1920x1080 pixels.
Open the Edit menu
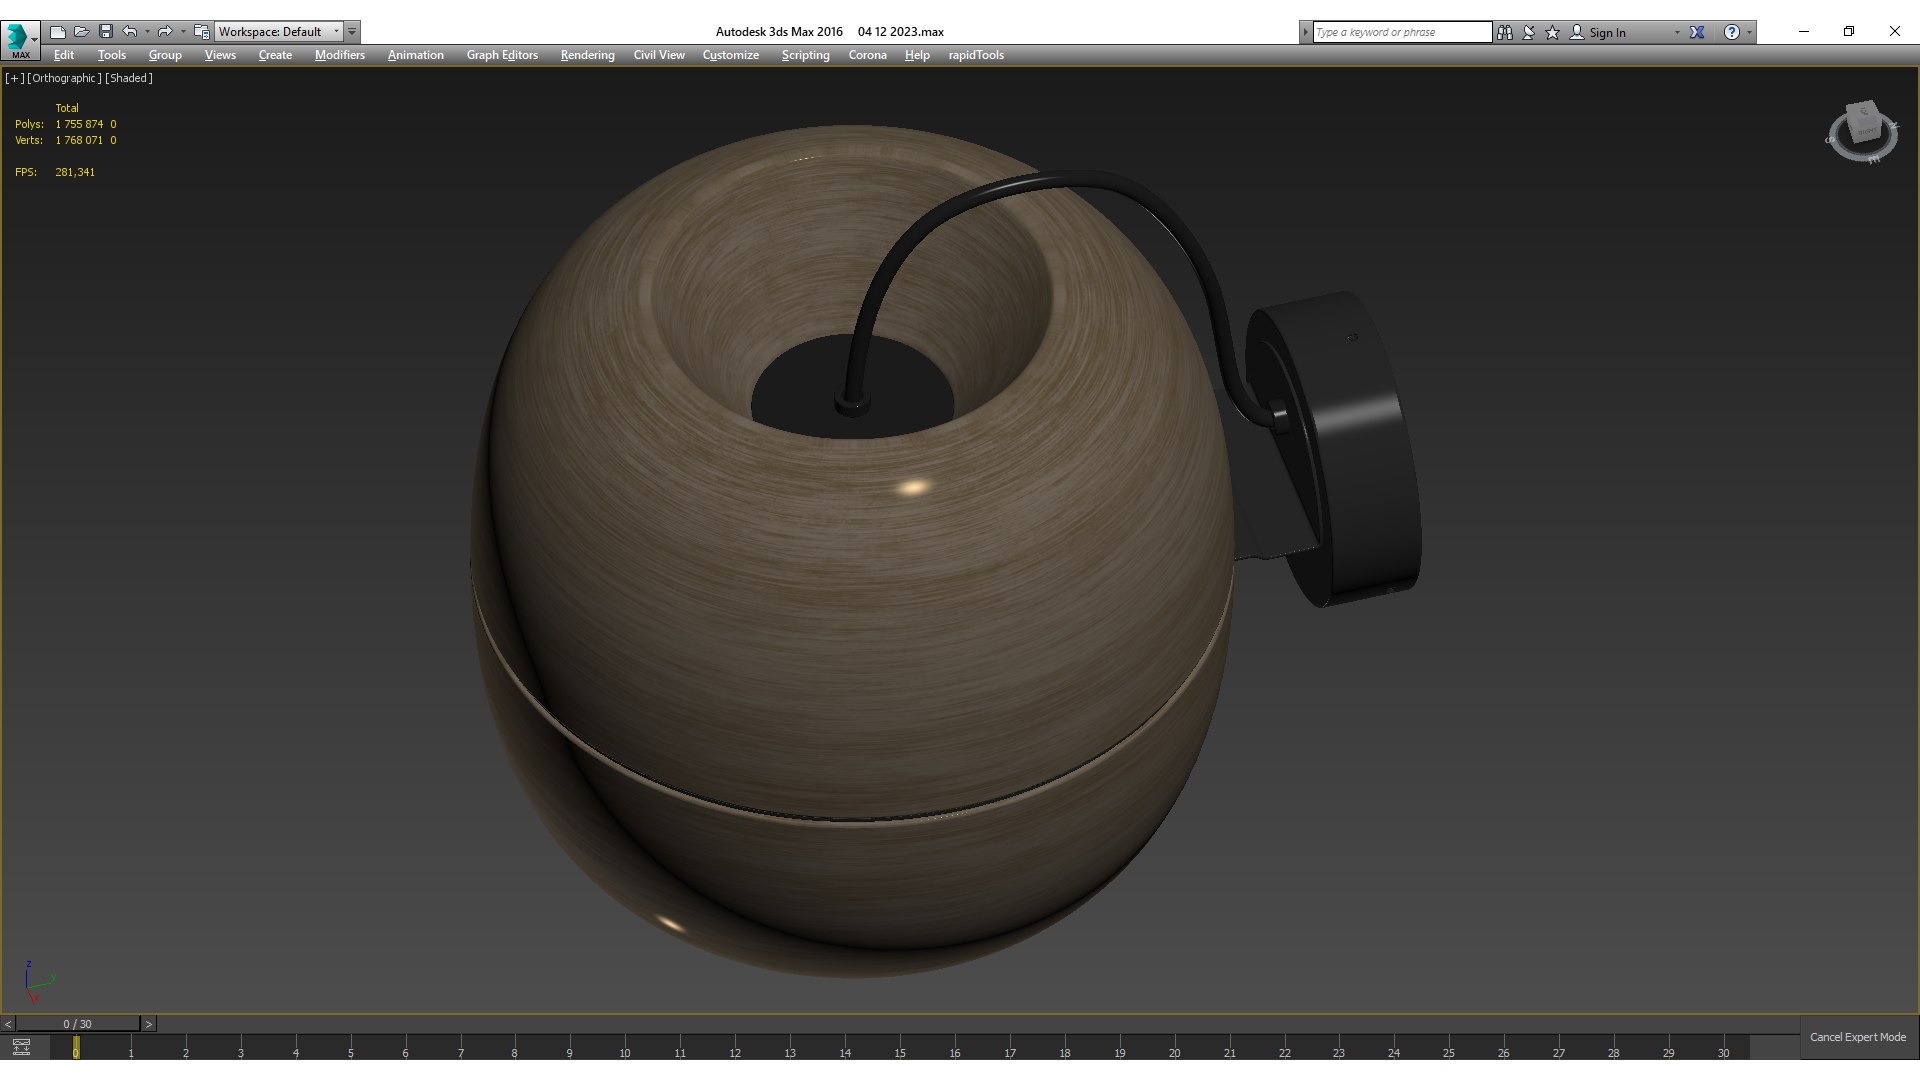tap(64, 55)
